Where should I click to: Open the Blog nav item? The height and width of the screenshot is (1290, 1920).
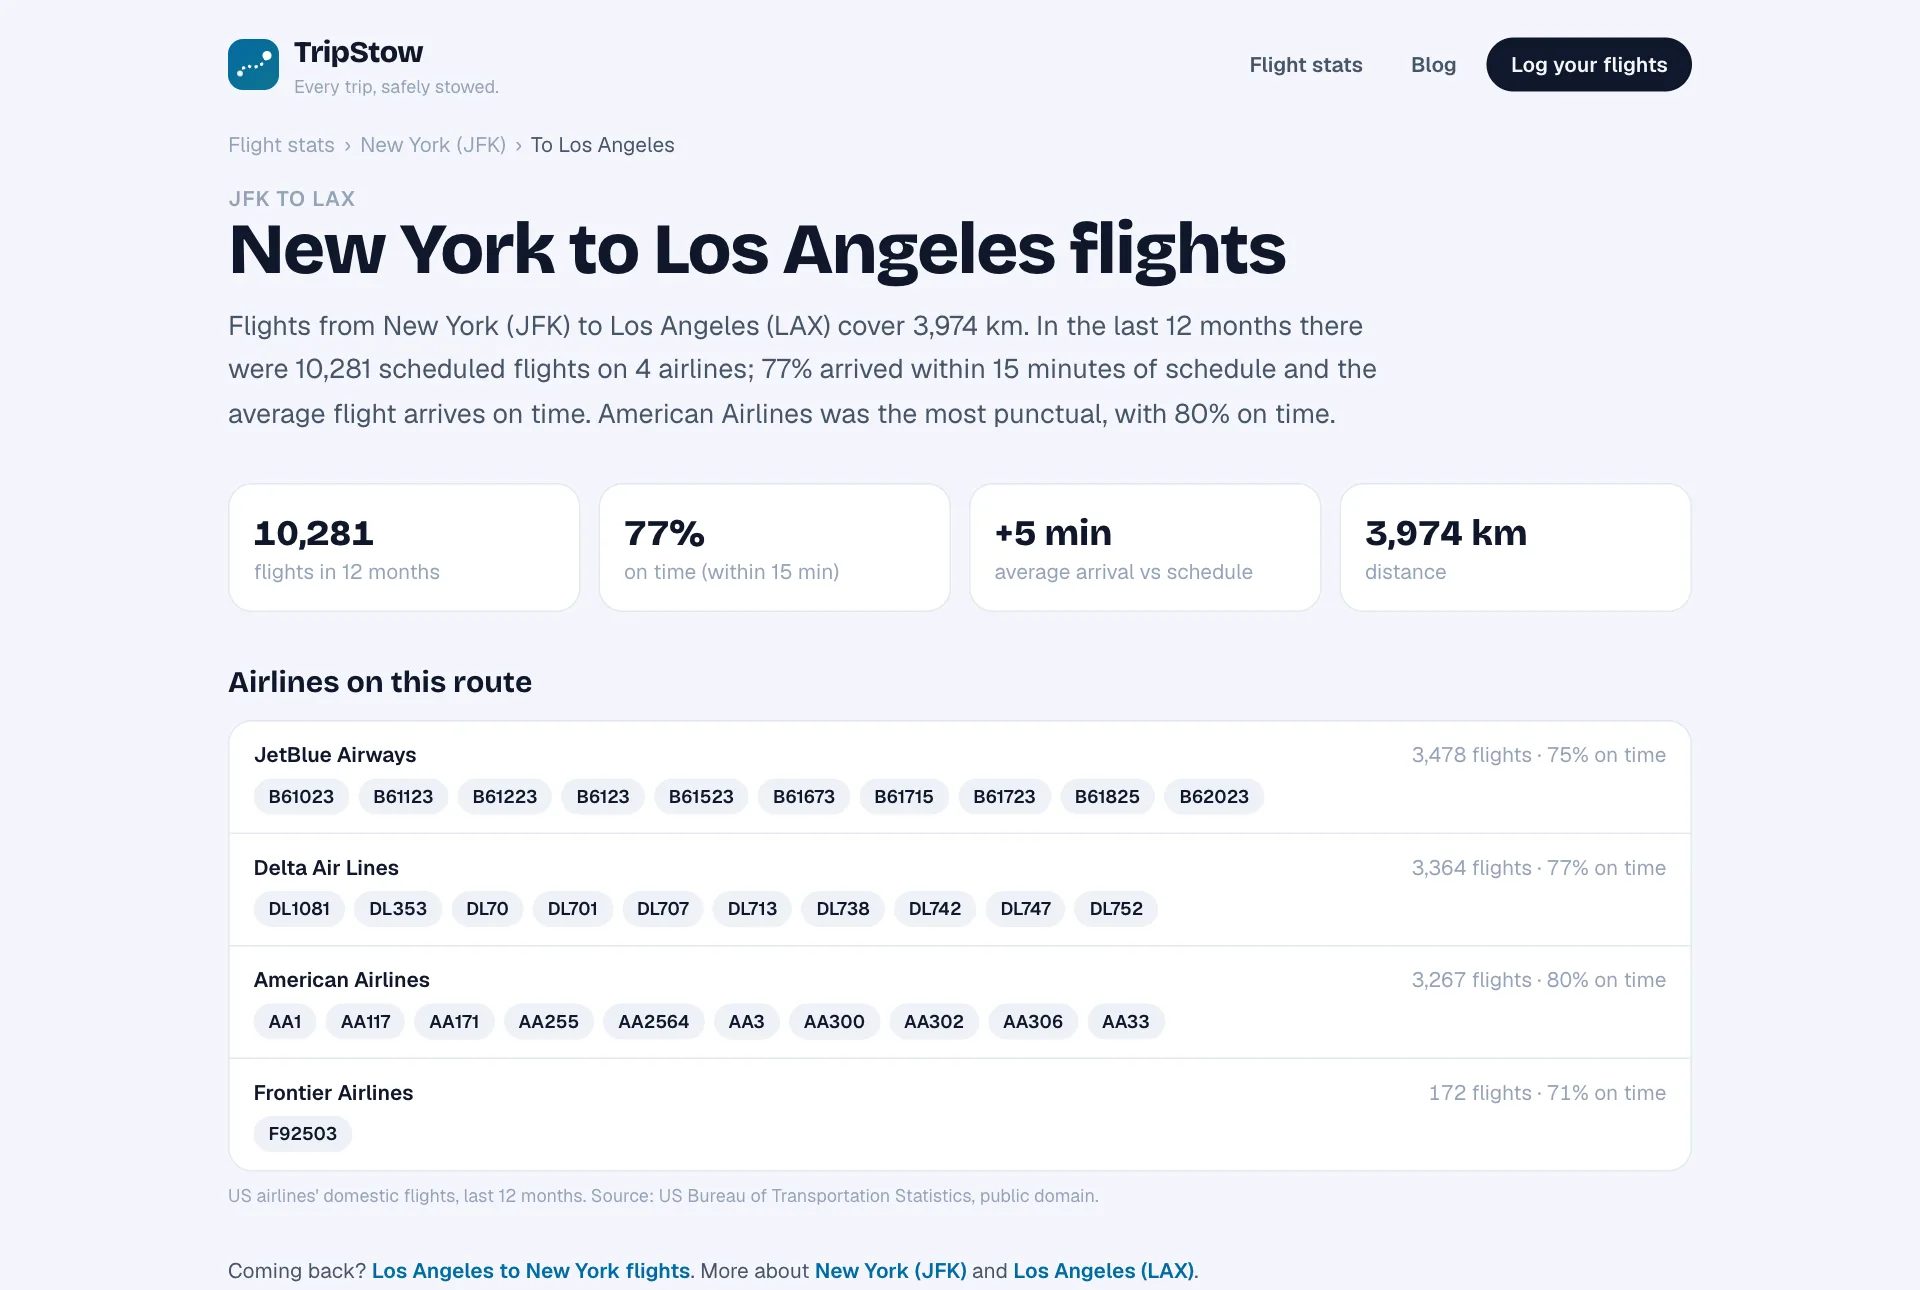coord(1433,65)
